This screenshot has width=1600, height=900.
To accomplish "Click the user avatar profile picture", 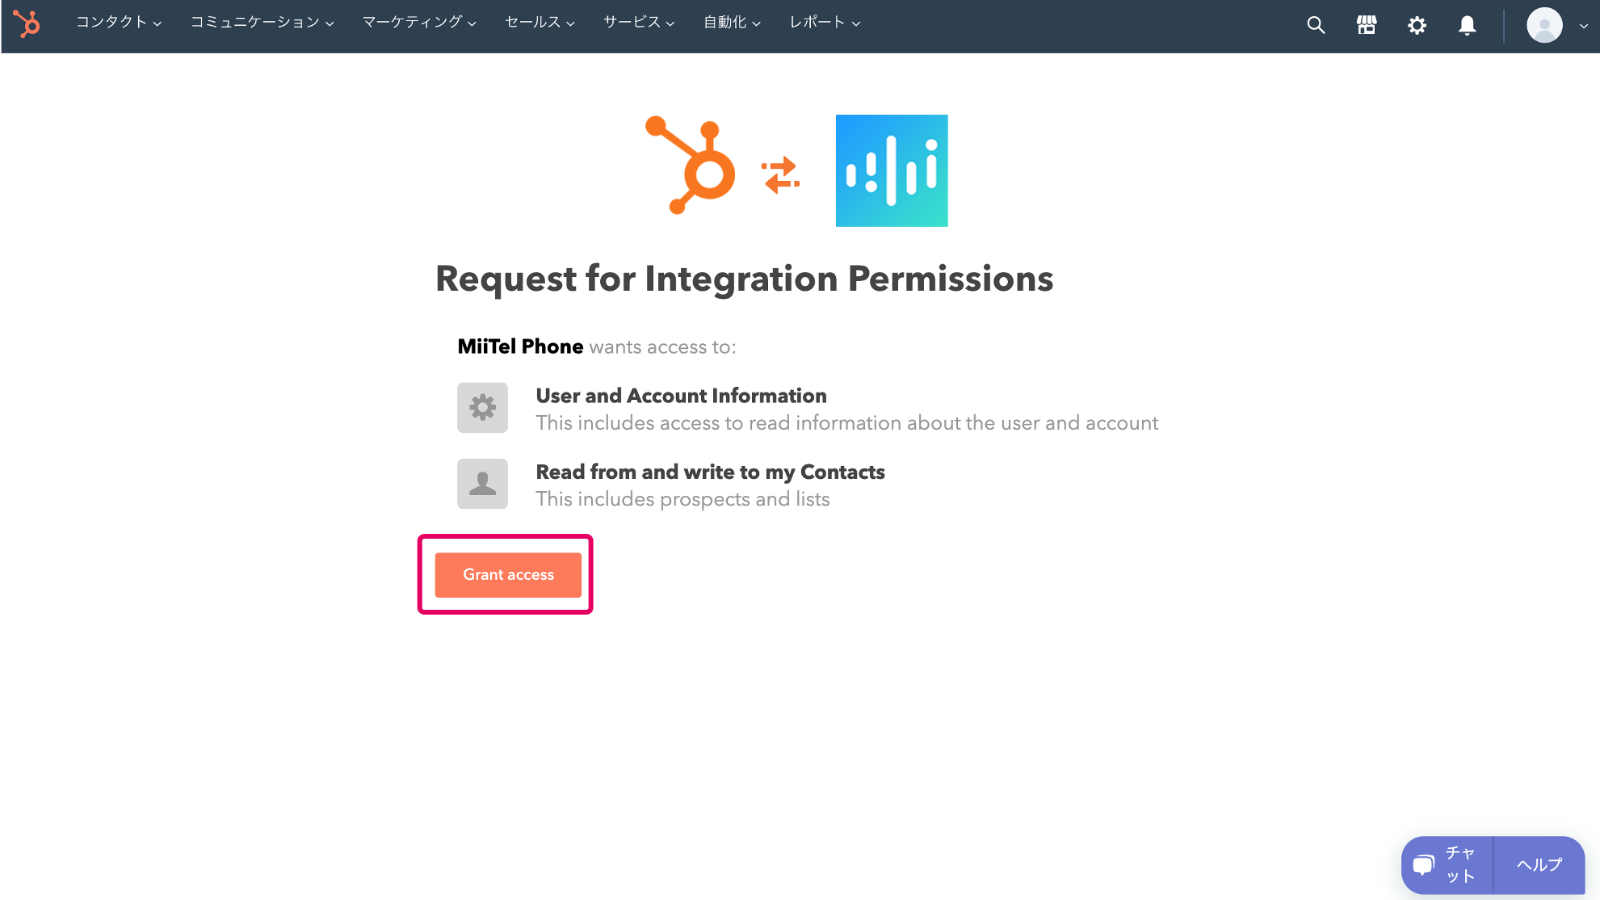I will pyautogui.click(x=1544, y=25).
